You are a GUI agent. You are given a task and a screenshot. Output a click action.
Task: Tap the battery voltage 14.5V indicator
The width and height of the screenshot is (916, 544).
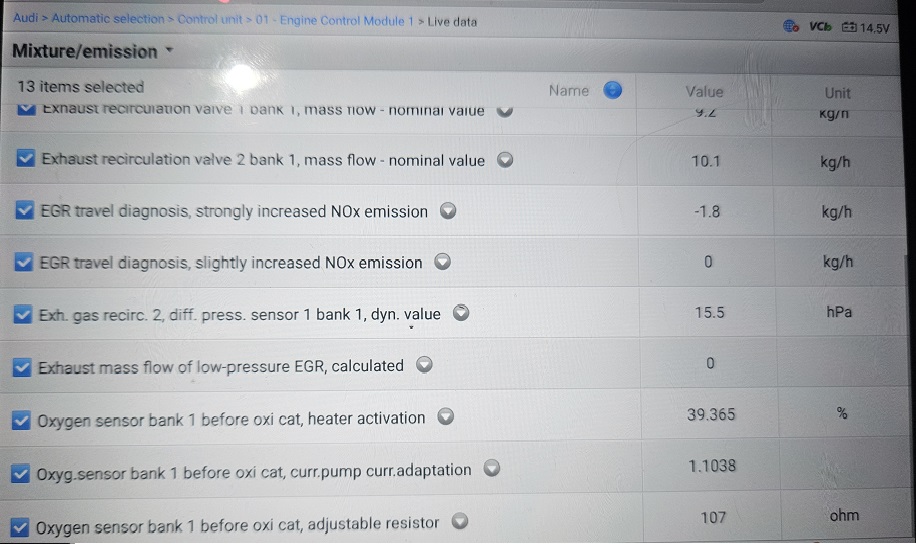pos(865,27)
